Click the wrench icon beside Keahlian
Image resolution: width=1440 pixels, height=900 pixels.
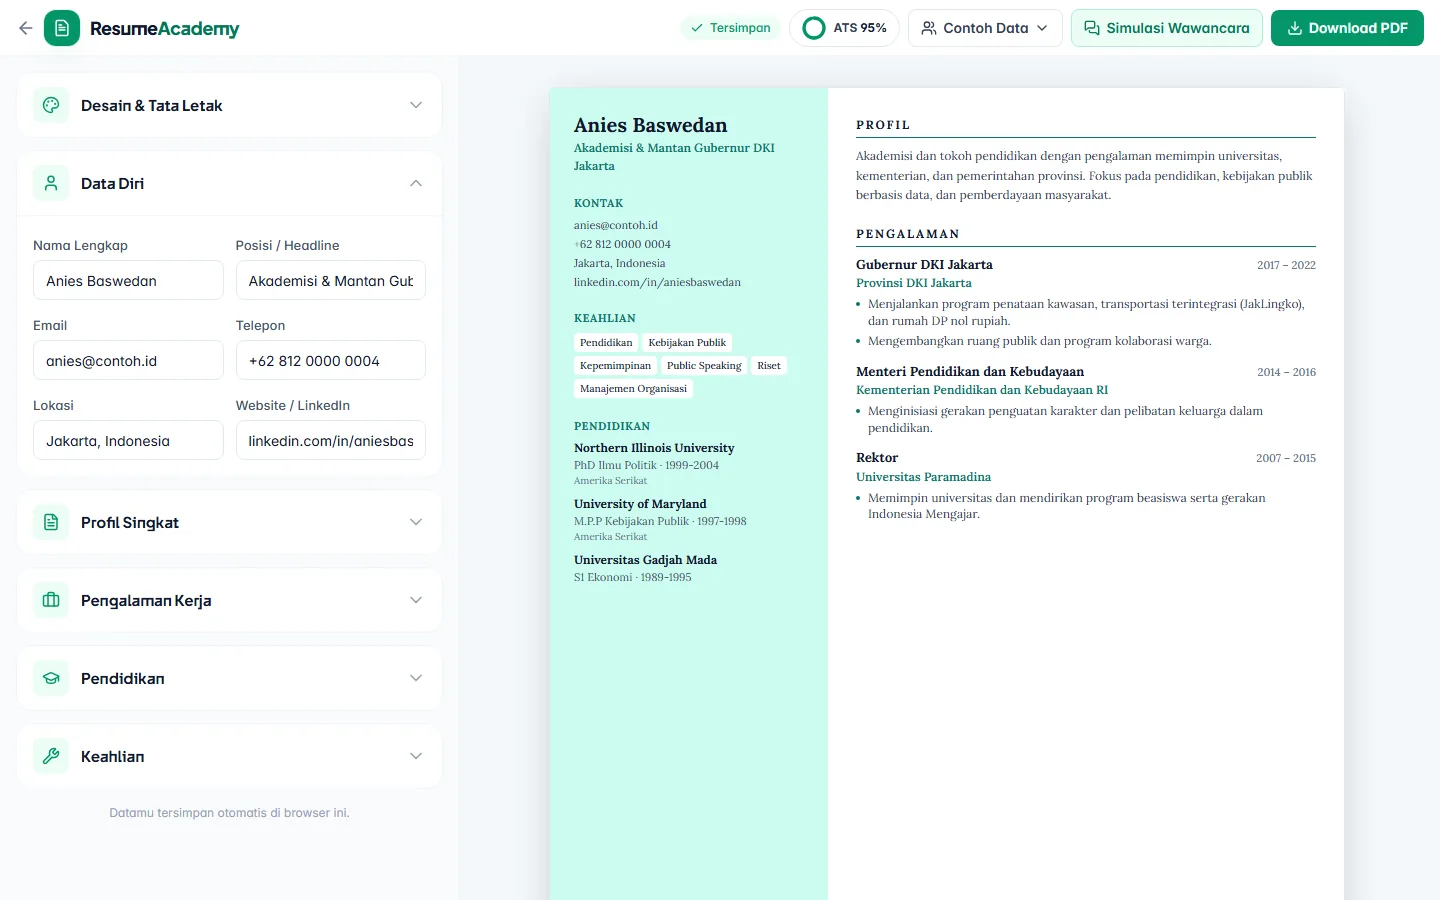click(x=51, y=756)
